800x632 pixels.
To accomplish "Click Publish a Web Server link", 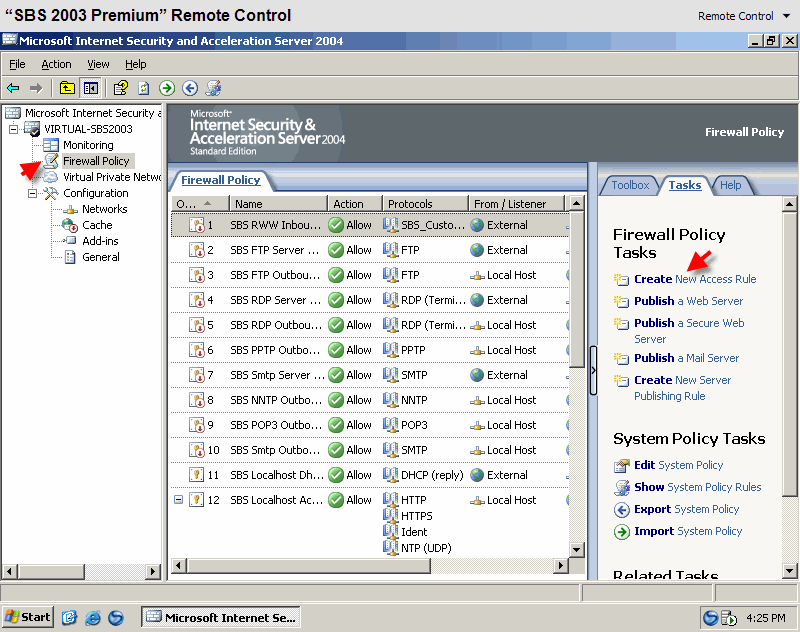I will point(688,301).
